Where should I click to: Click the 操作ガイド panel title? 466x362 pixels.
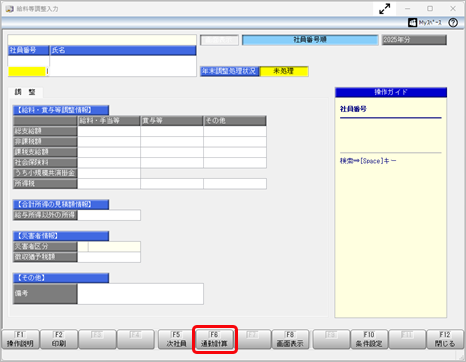click(x=391, y=92)
